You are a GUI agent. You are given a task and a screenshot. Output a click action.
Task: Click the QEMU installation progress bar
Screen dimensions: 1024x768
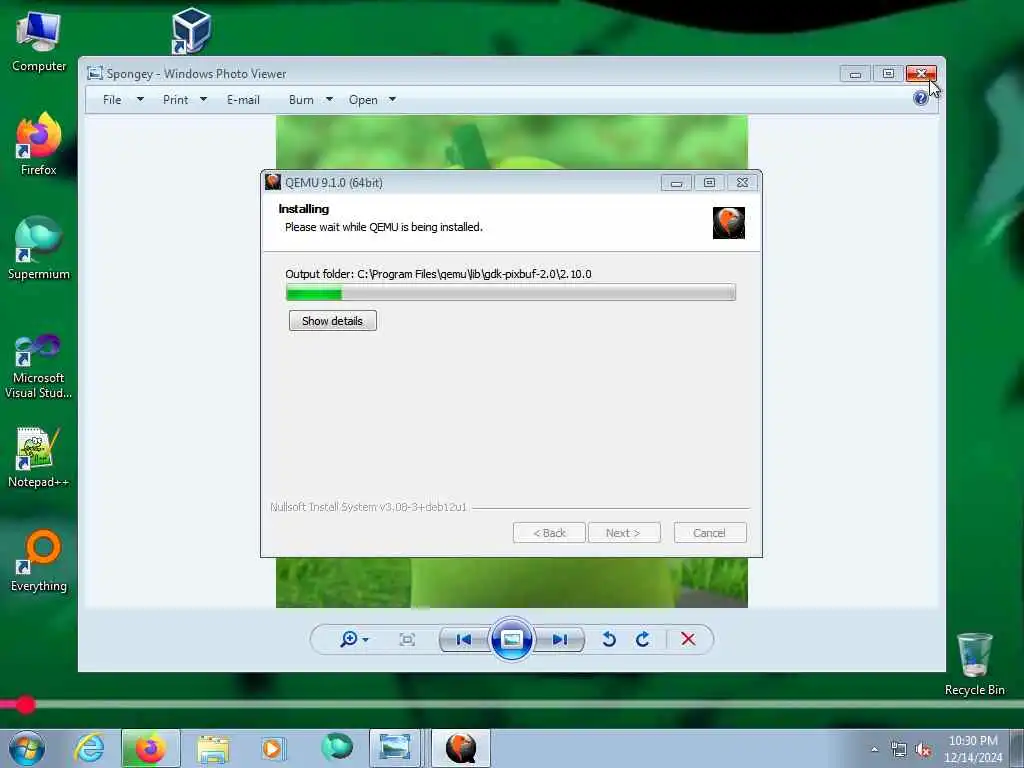click(x=511, y=293)
